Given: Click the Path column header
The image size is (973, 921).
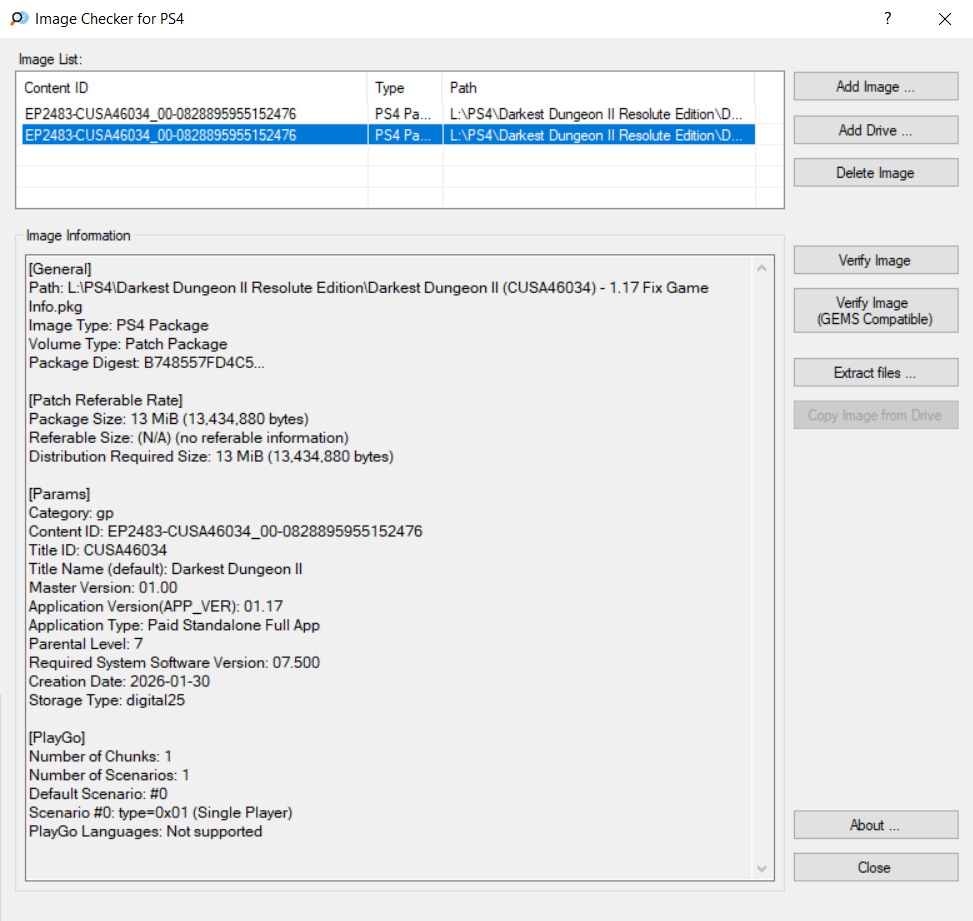Looking at the screenshot, I should click(x=597, y=88).
